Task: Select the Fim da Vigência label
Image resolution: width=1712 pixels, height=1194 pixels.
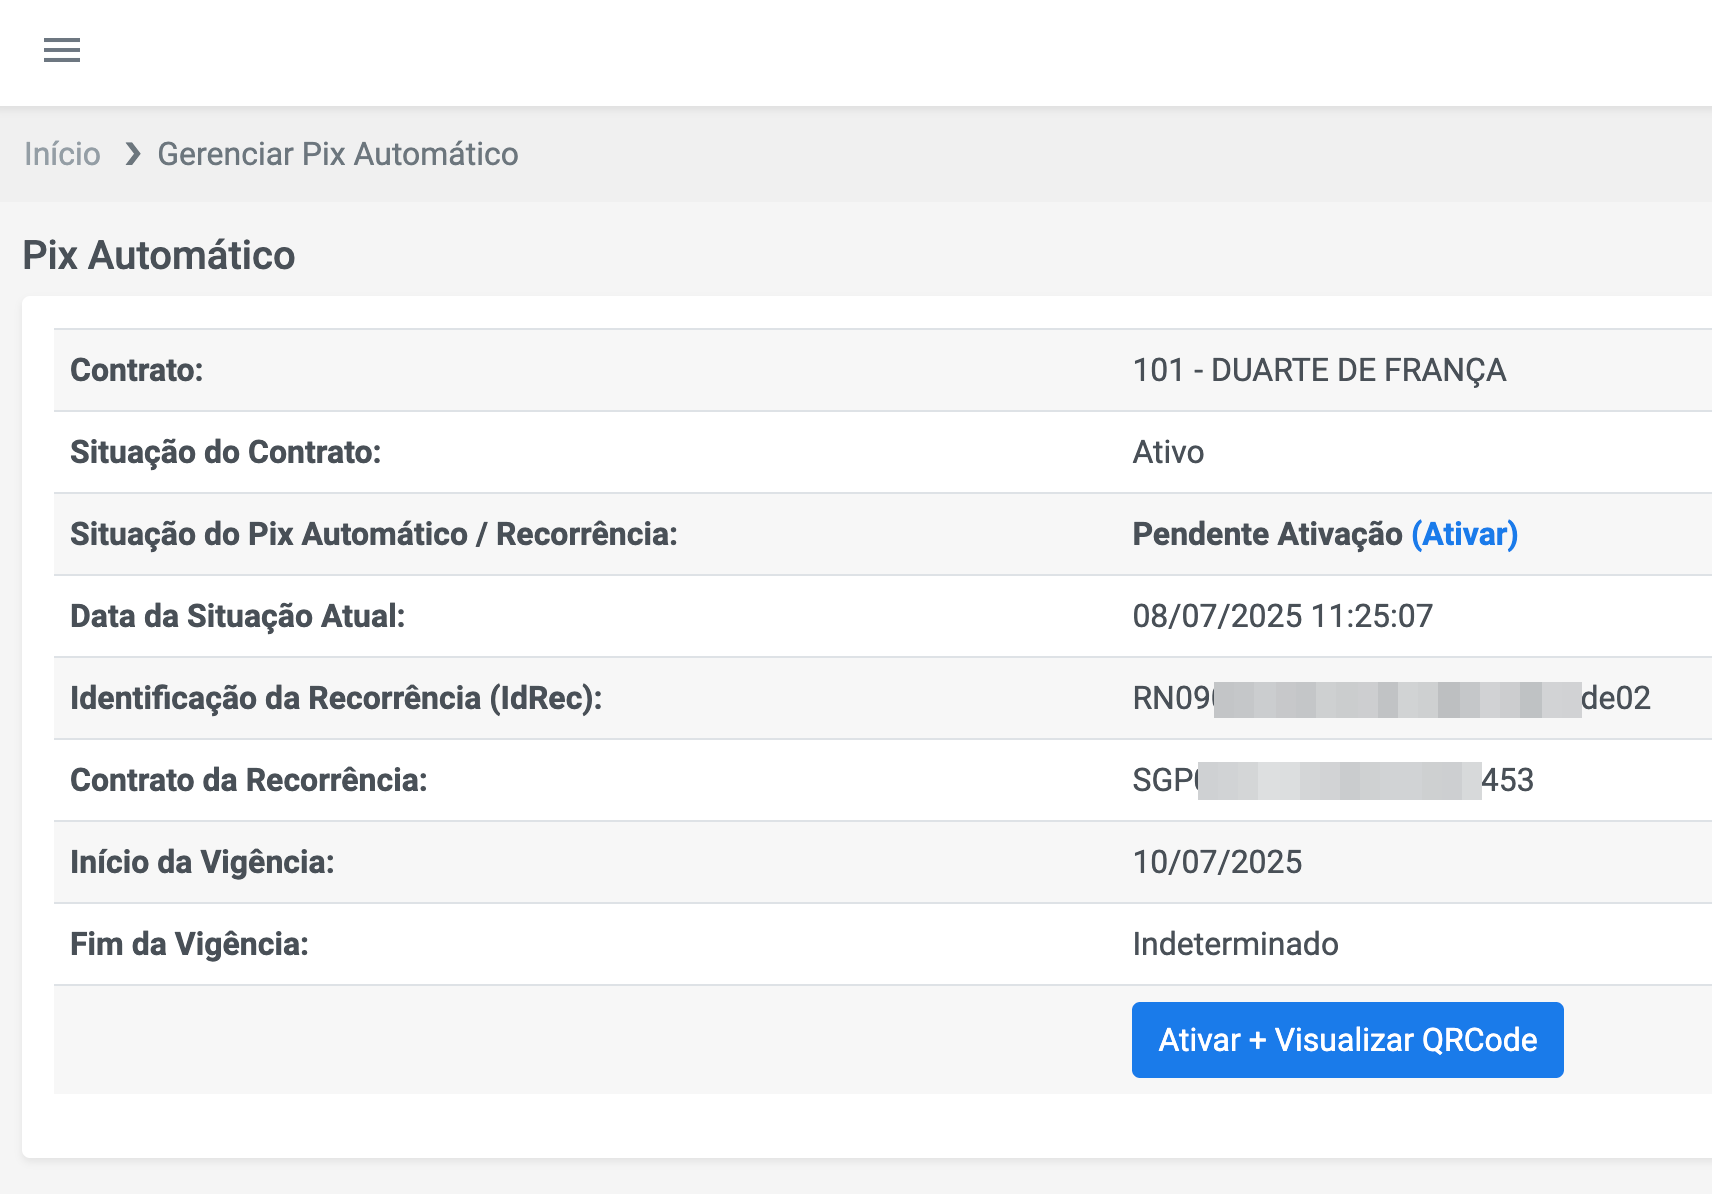Action: point(189,944)
